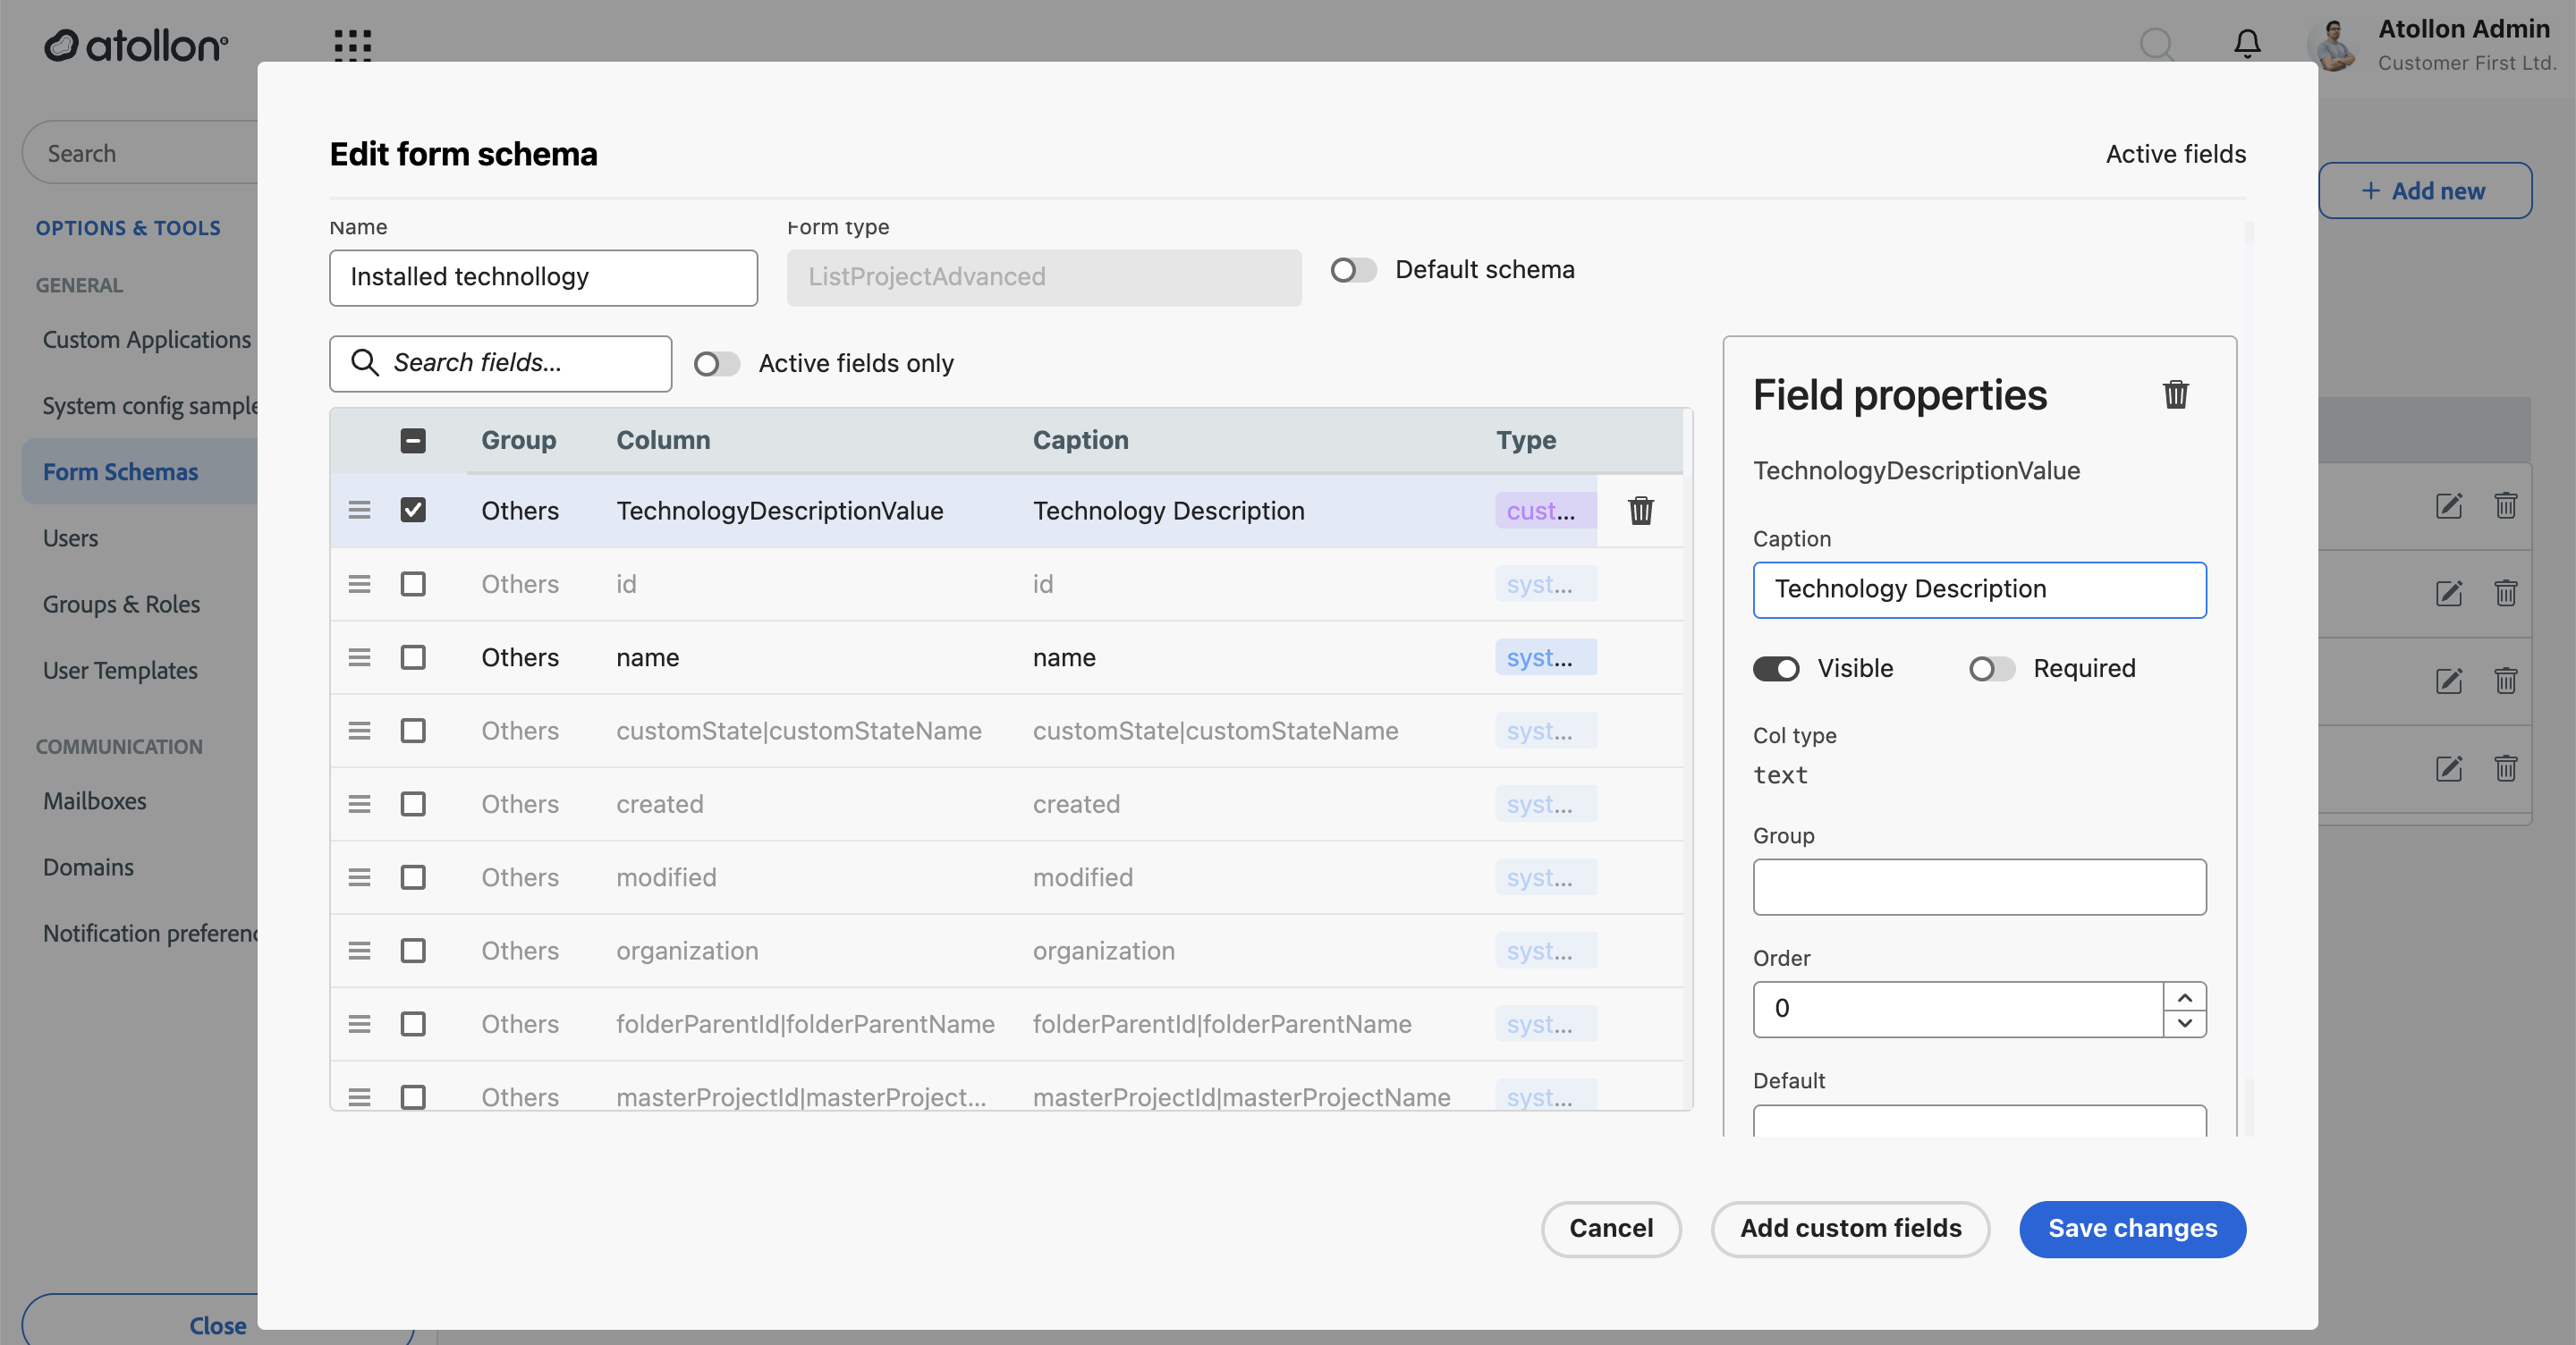
Task: Click the fourth edit pencil icon in background list
Action: [x=2449, y=769]
